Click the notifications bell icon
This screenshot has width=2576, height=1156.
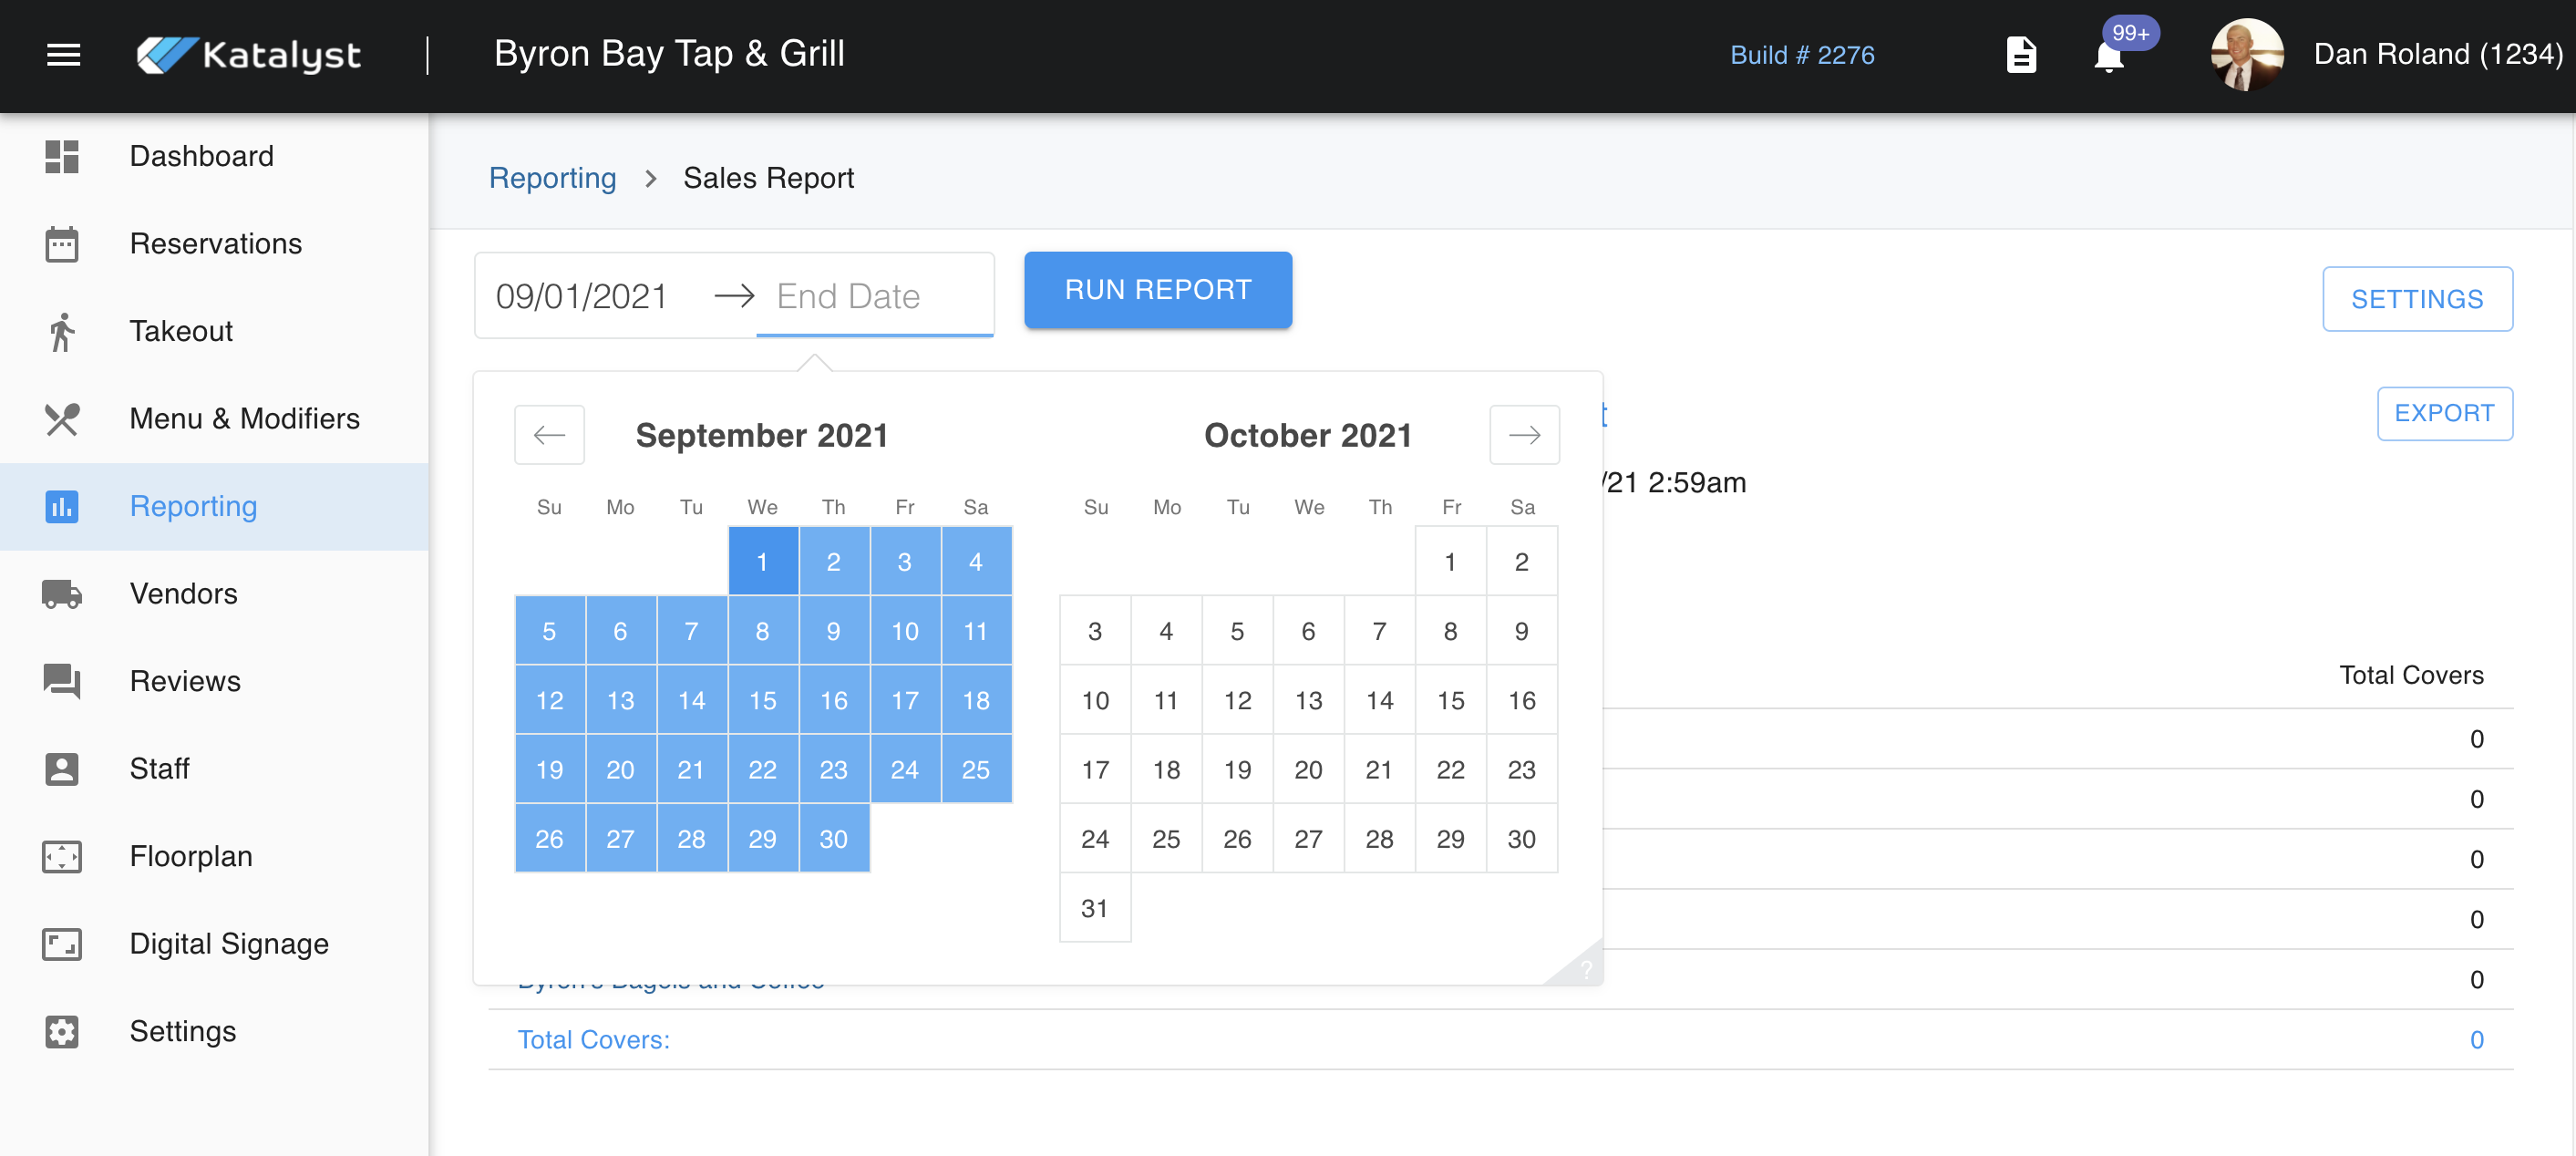coord(2108,57)
